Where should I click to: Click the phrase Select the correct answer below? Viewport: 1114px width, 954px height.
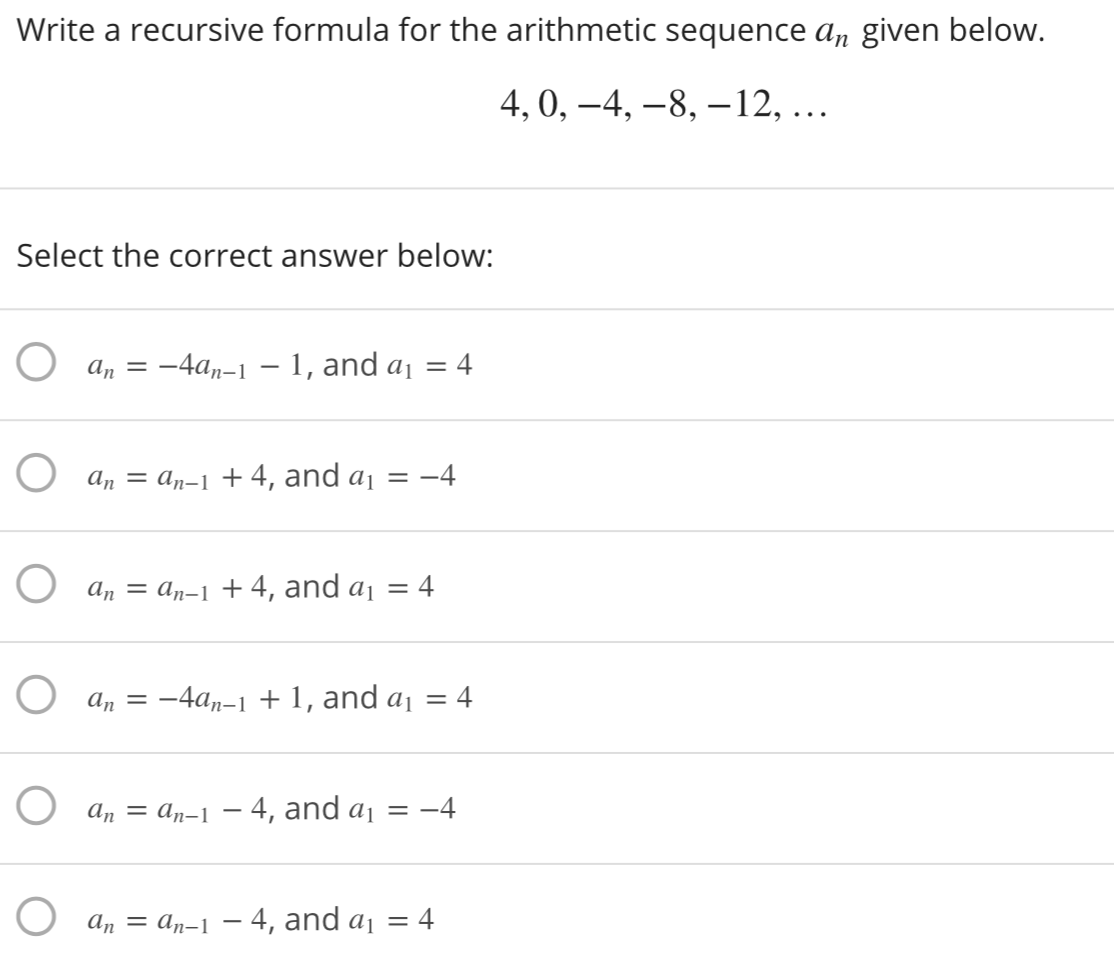pyautogui.click(x=255, y=257)
